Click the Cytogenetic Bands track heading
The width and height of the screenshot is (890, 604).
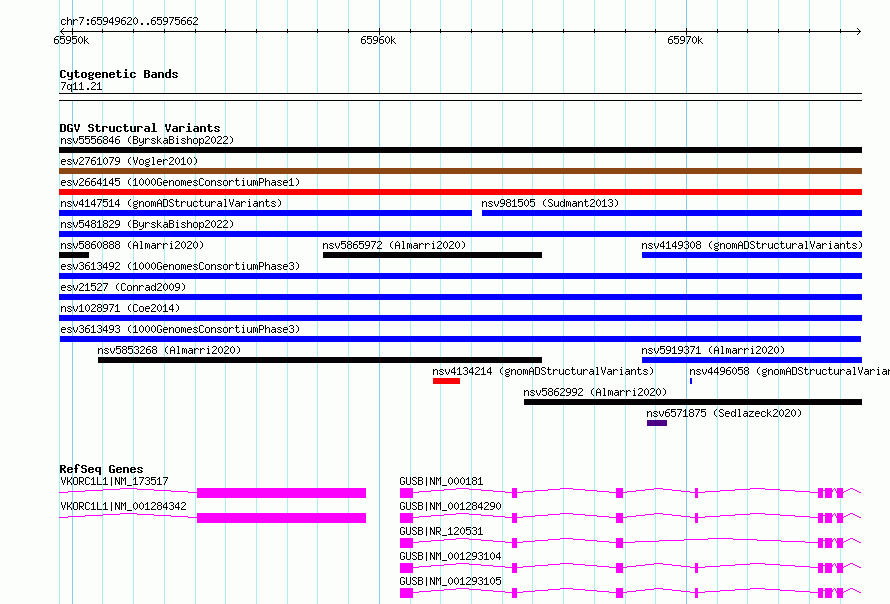coord(119,74)
